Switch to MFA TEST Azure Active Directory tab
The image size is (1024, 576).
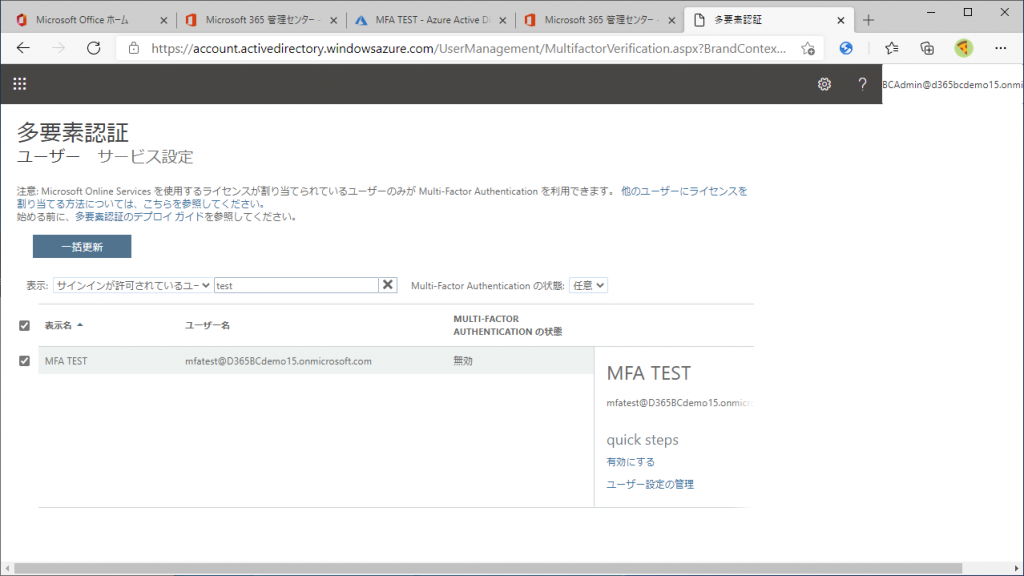[x=431, y=20]
